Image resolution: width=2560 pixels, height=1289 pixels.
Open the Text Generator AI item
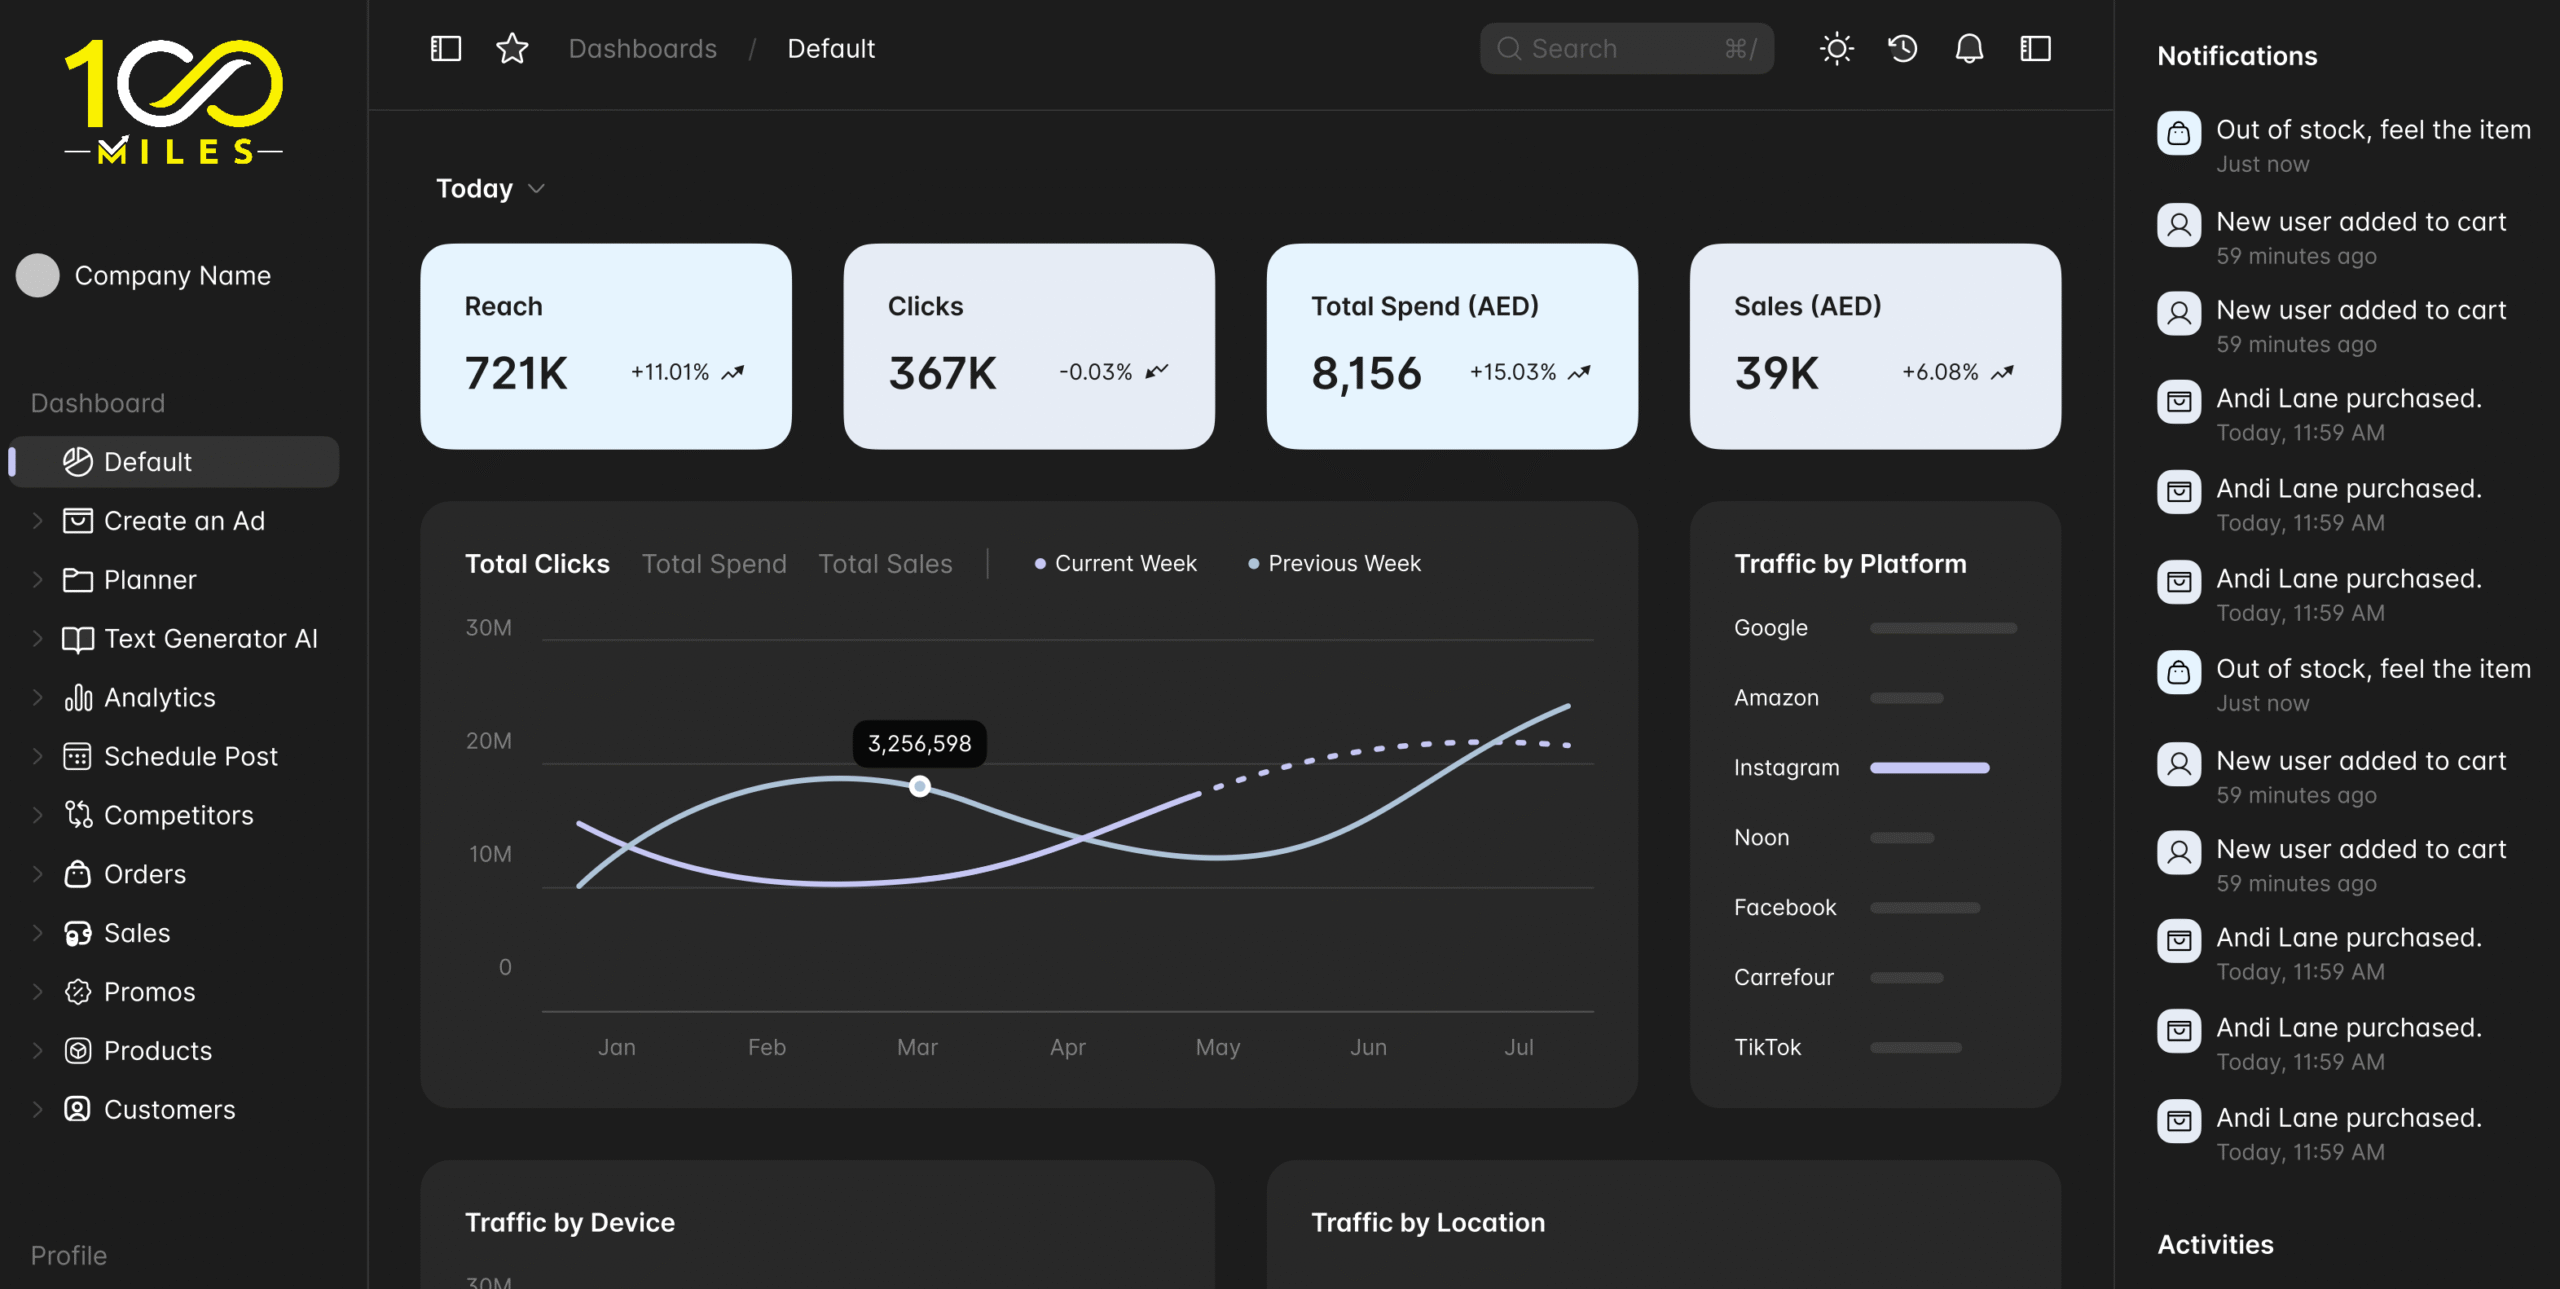click(210, 639)
